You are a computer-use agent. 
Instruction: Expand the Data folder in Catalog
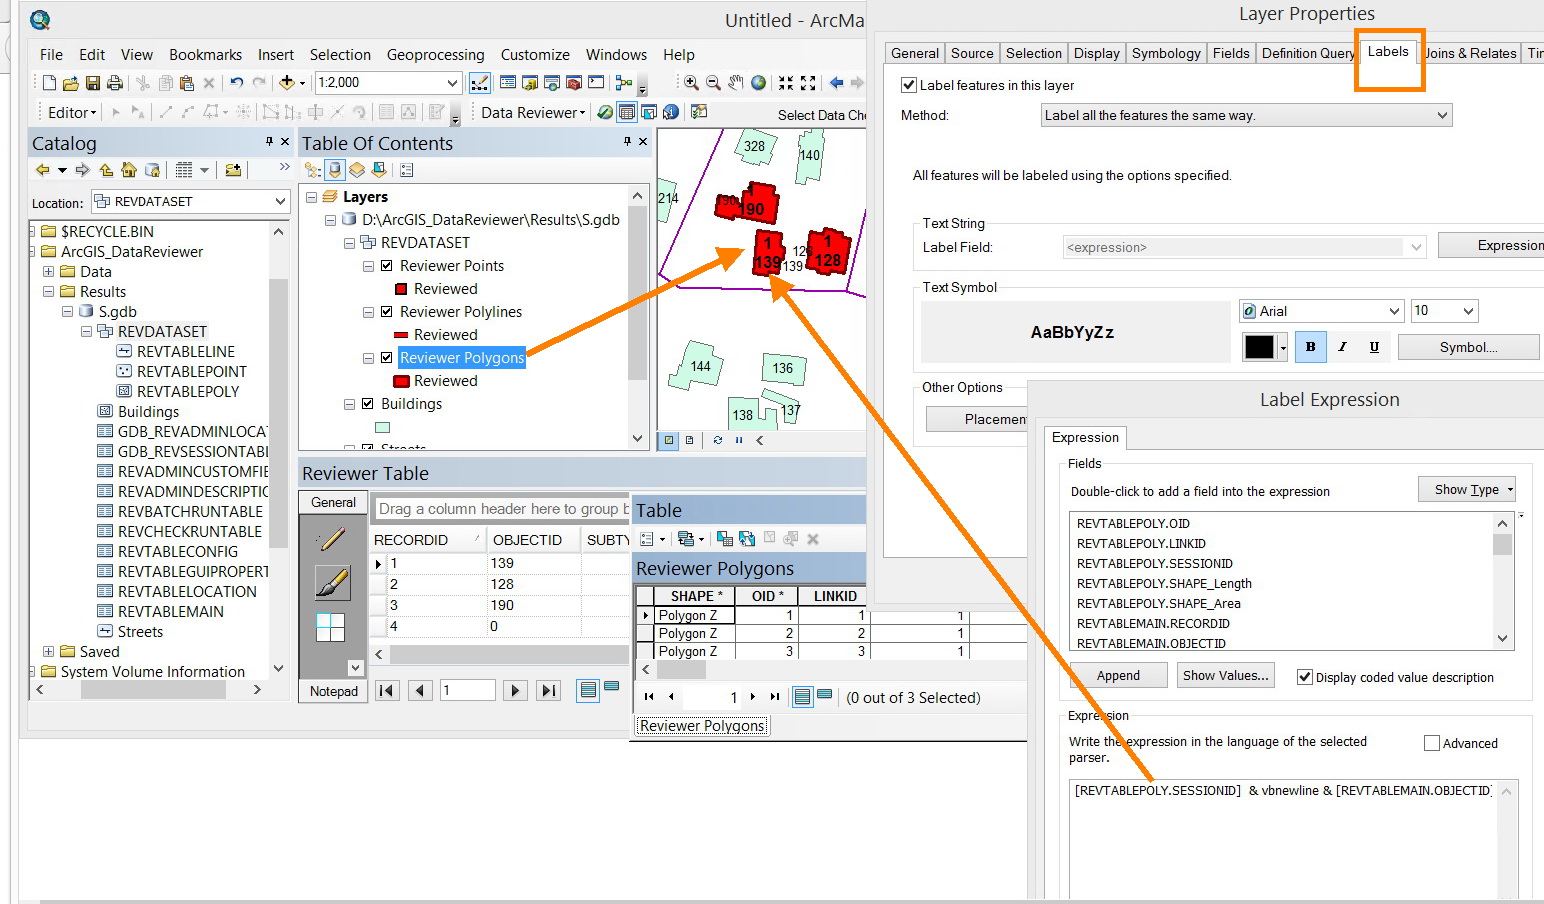pos(48,272)
